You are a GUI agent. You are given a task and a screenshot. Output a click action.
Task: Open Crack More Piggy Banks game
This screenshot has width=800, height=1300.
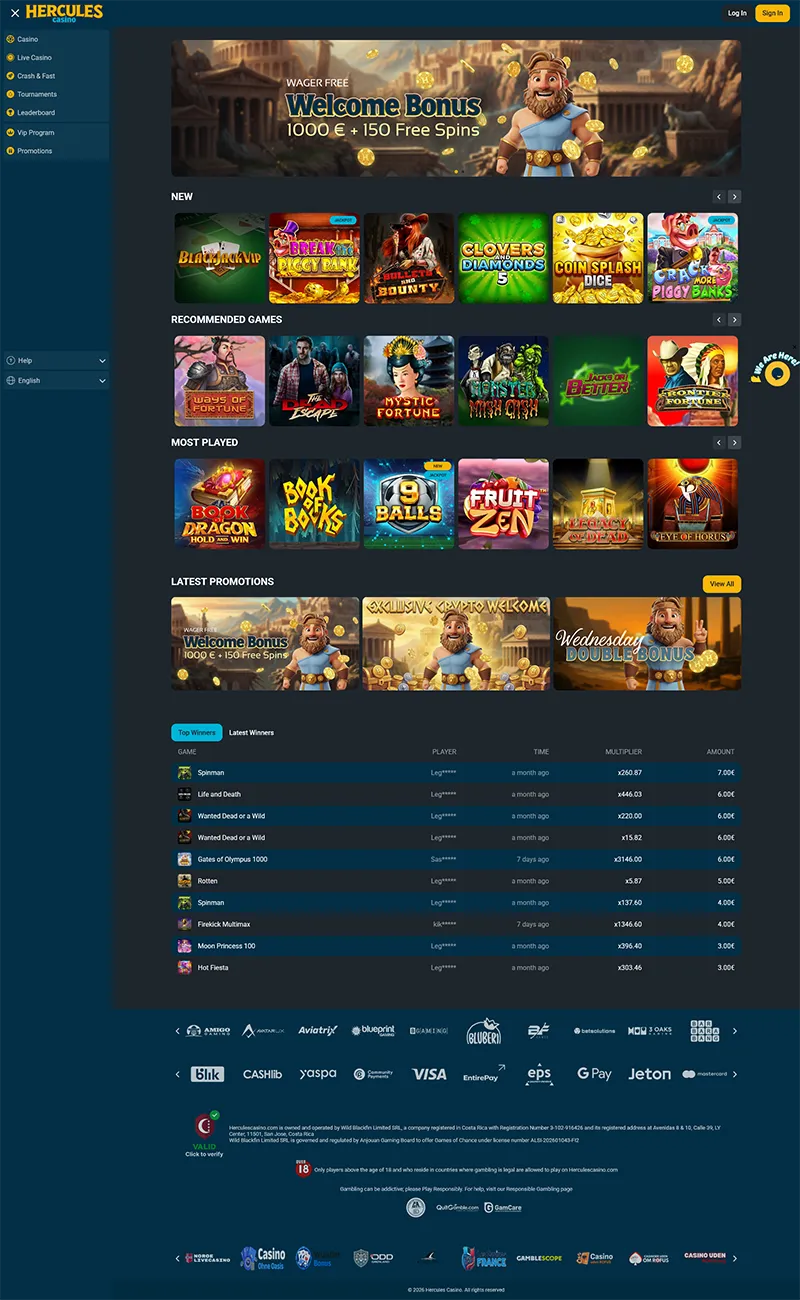pyautogui.click(x=692, y=258)
